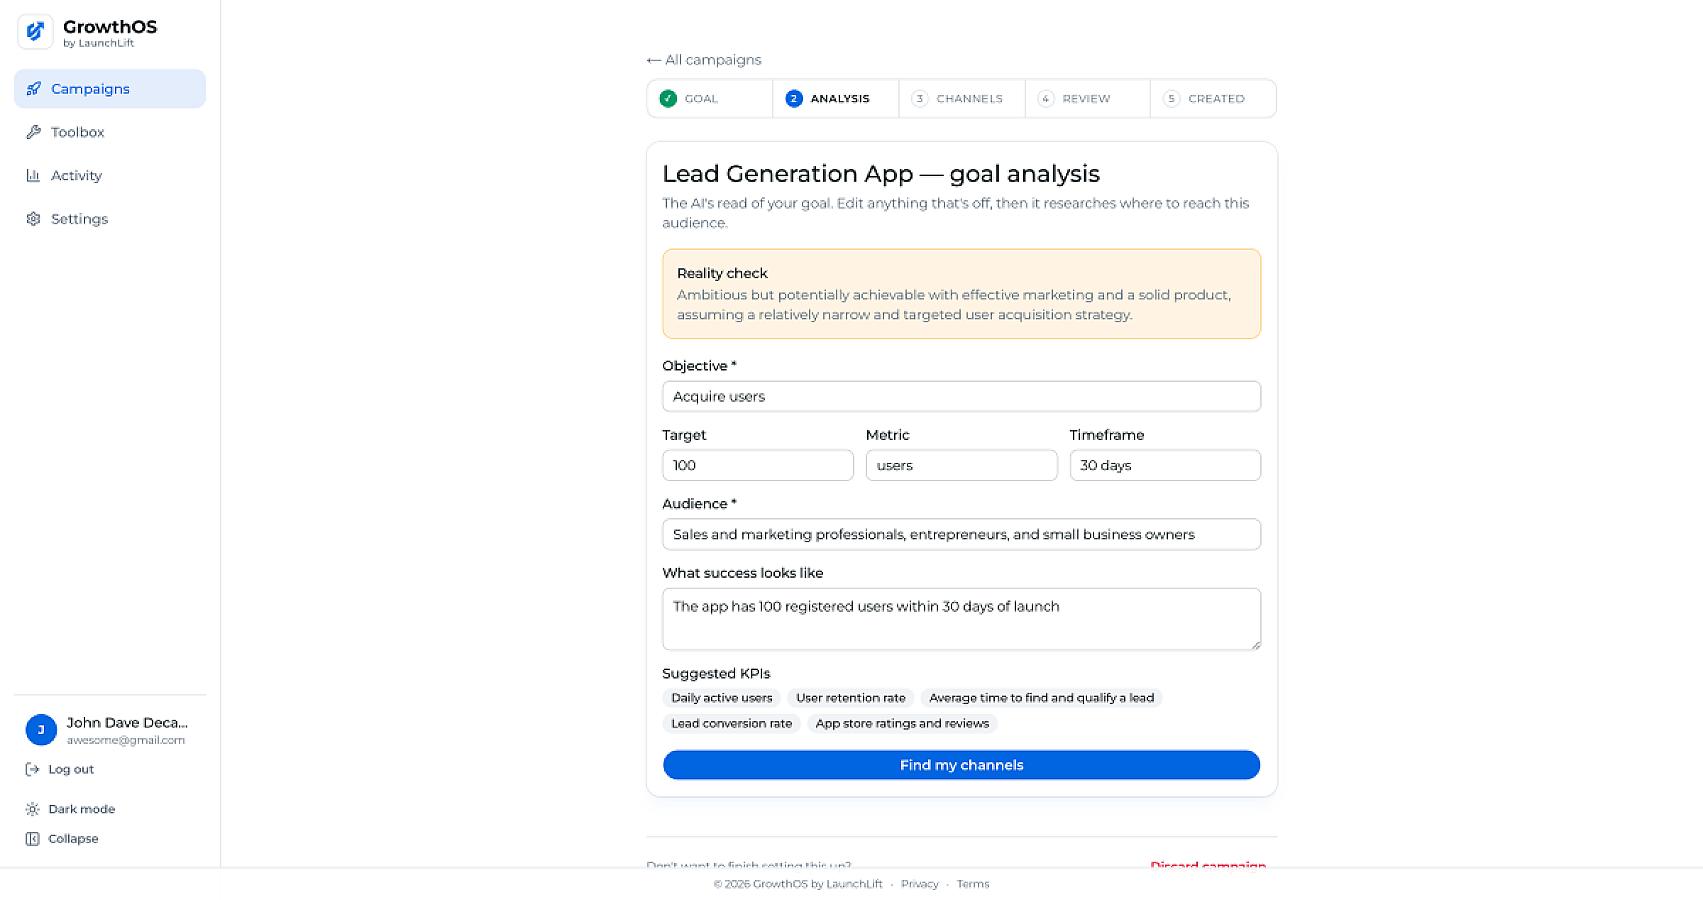This screenshot has height=900, width=1703.
Task: Click the Log out arrow icon
Action: [x=32, y=769]
